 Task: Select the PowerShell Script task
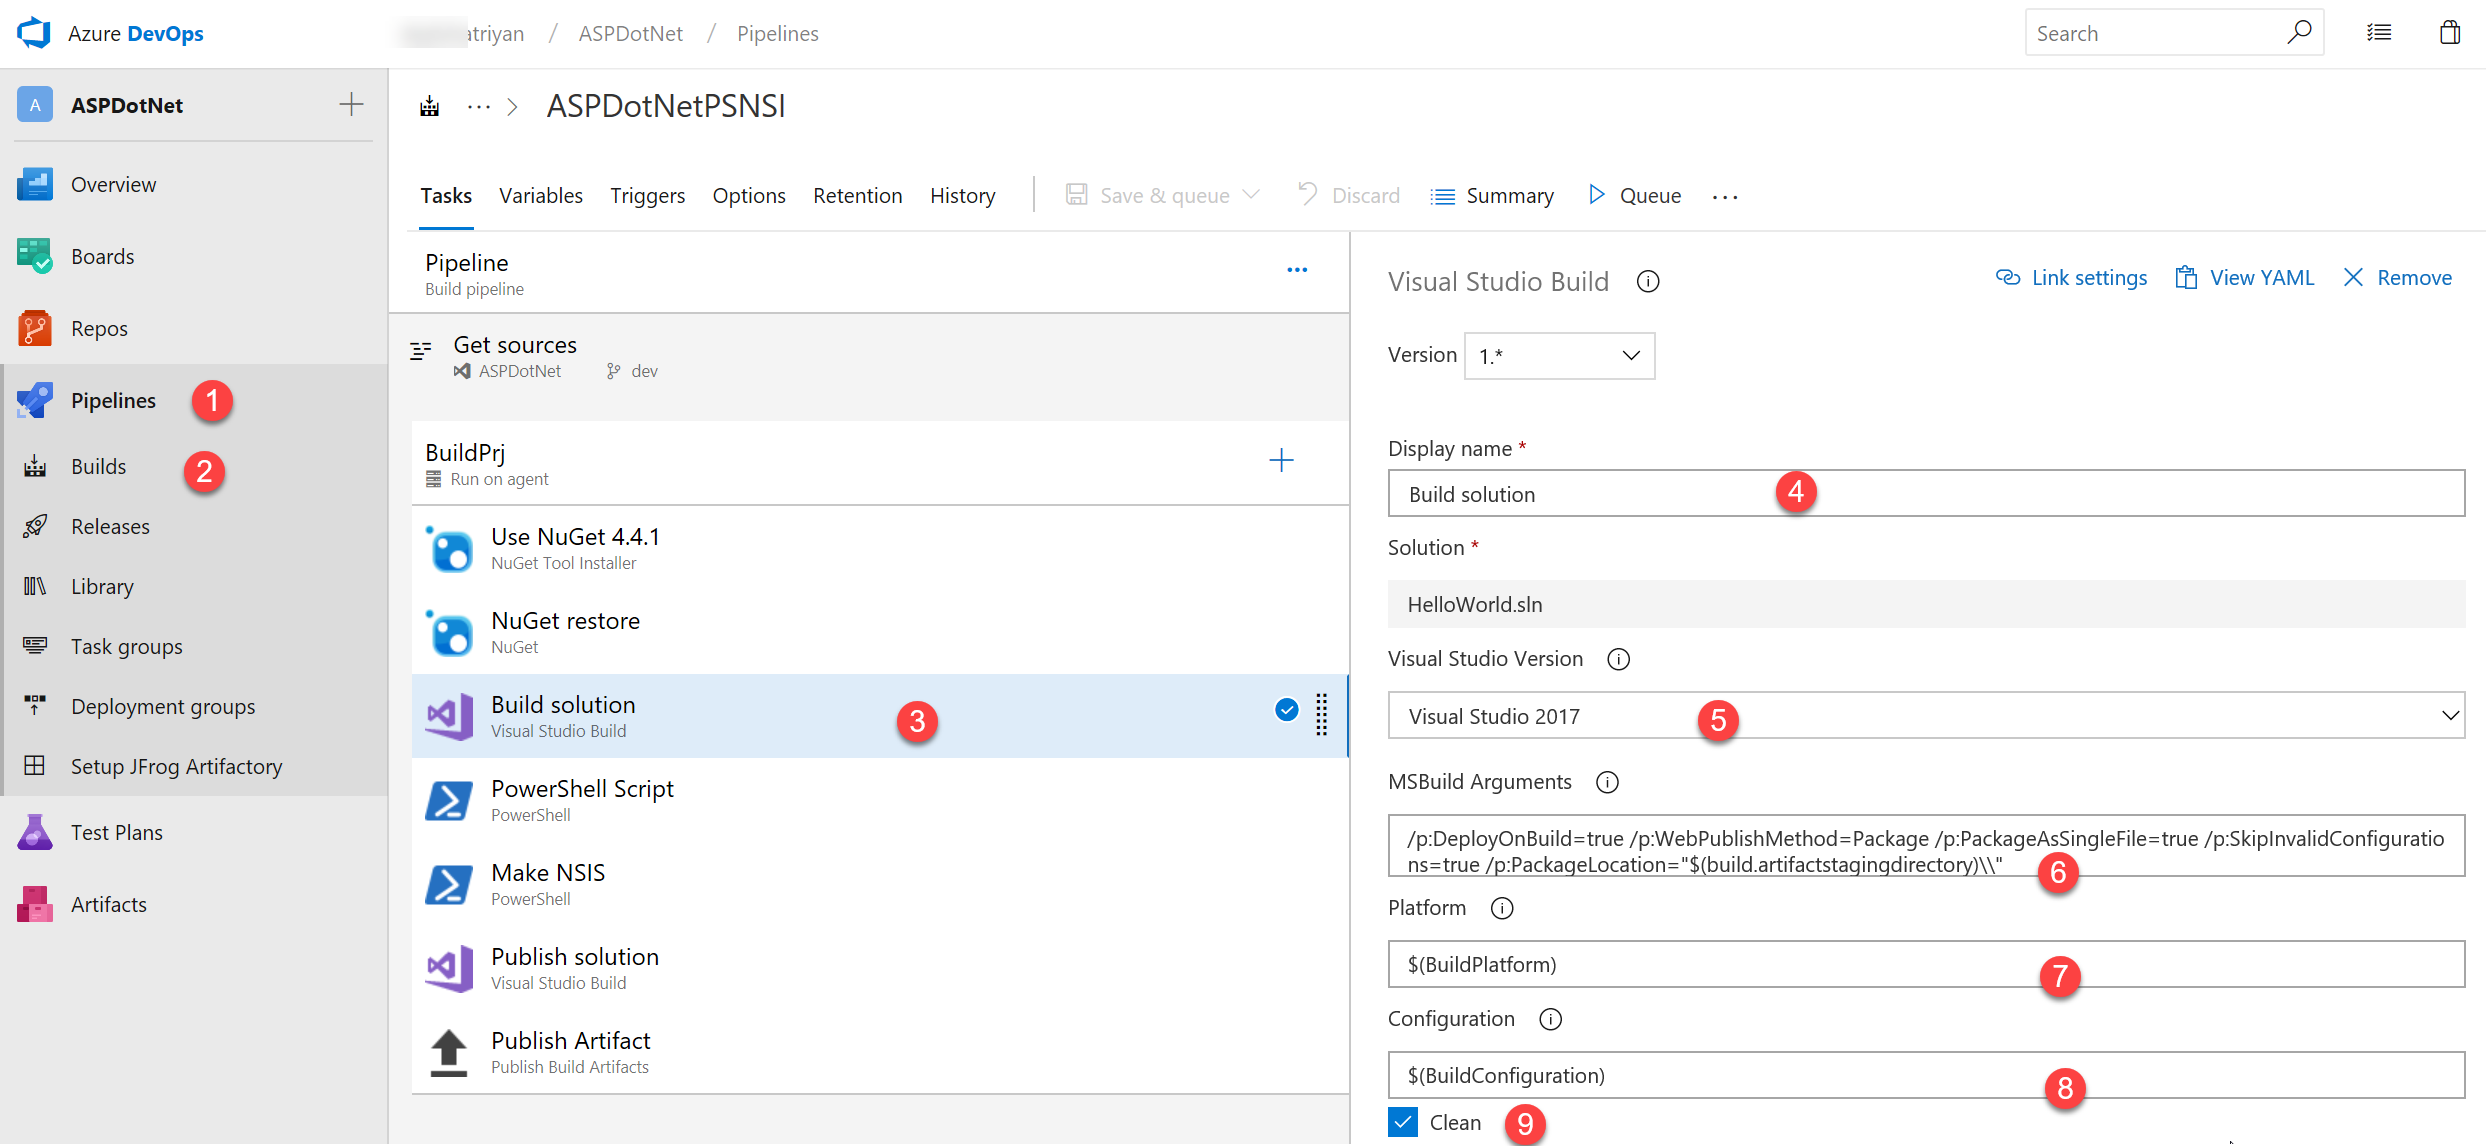880,800
